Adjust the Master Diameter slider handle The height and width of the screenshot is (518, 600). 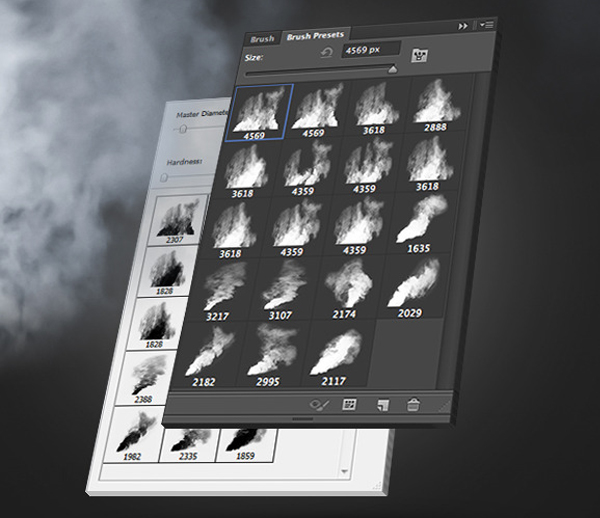pyautogui.click(x=183, y=129)
